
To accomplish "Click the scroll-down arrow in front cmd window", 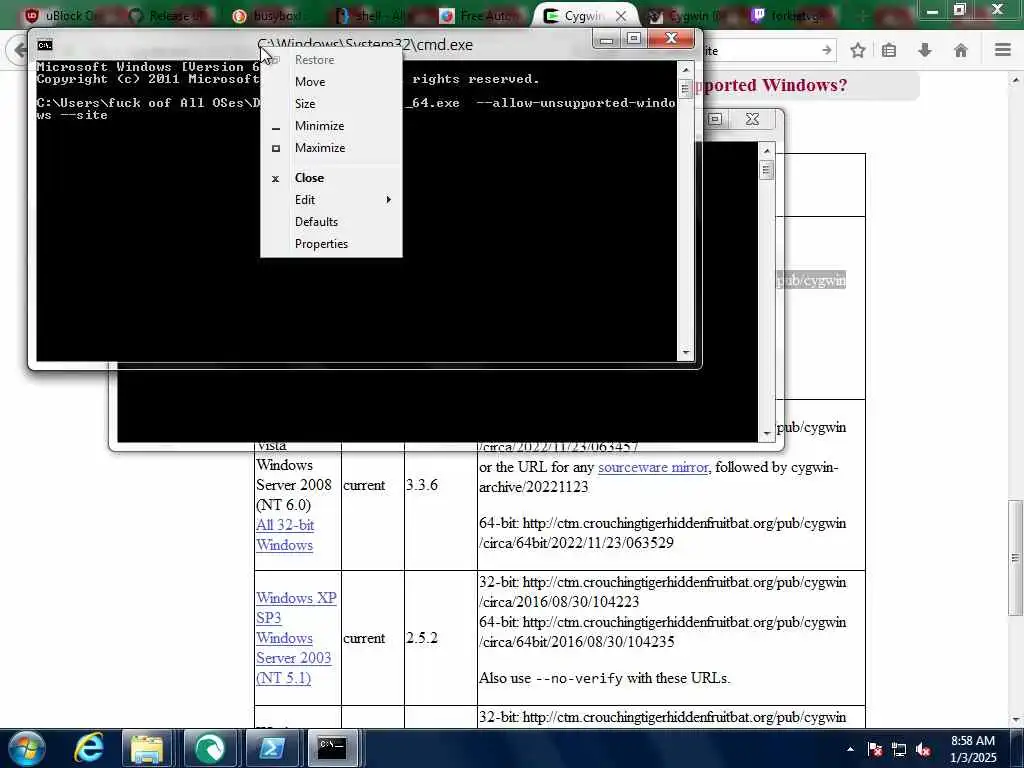I will 685,353.
